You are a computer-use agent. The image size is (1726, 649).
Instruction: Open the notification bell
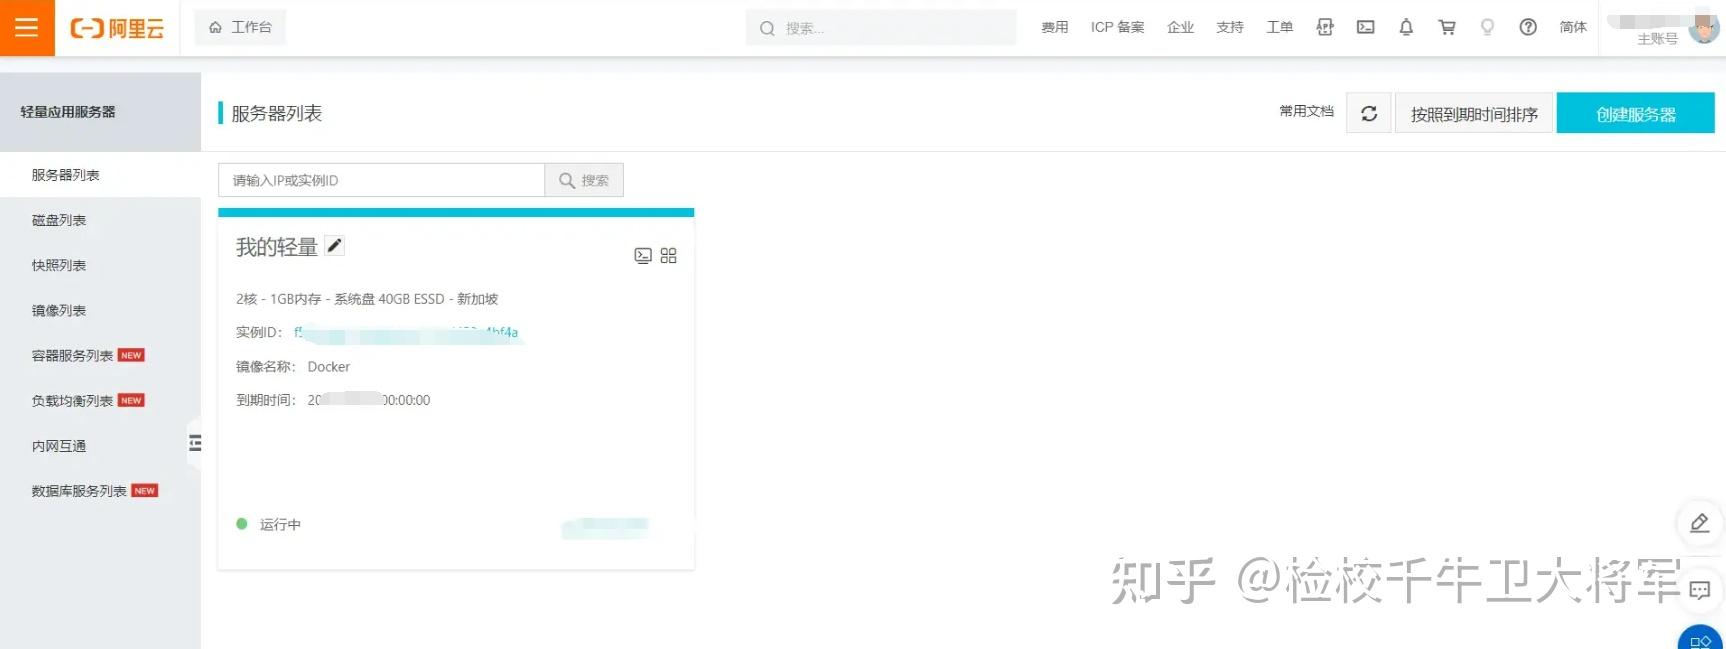tap(1406, 27)
